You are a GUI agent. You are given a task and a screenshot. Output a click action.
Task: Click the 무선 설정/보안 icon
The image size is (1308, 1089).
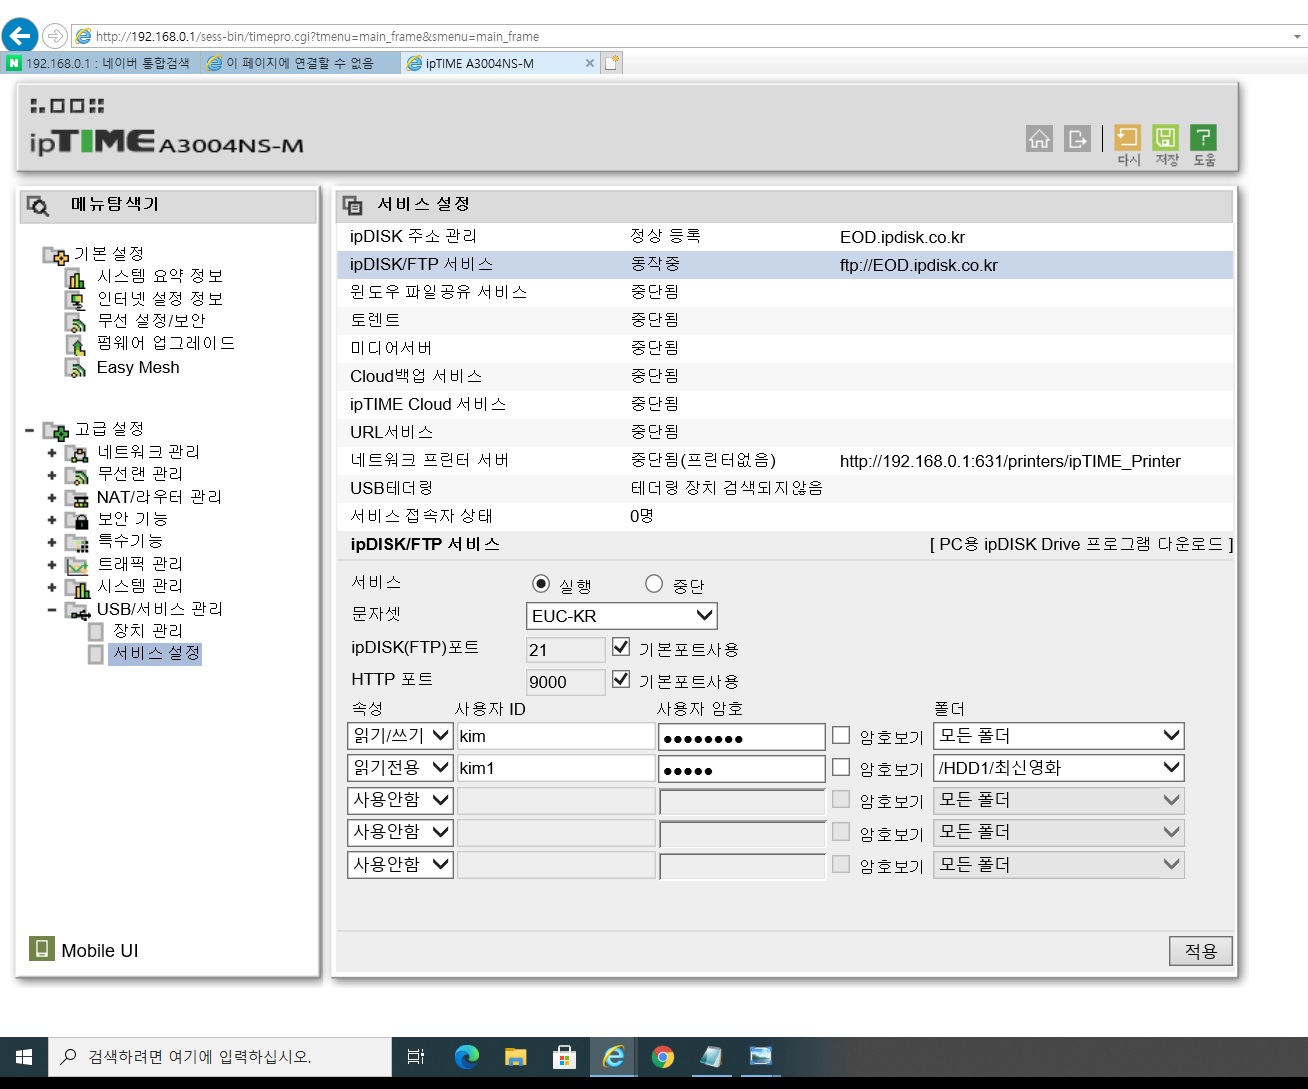(76, 322)
